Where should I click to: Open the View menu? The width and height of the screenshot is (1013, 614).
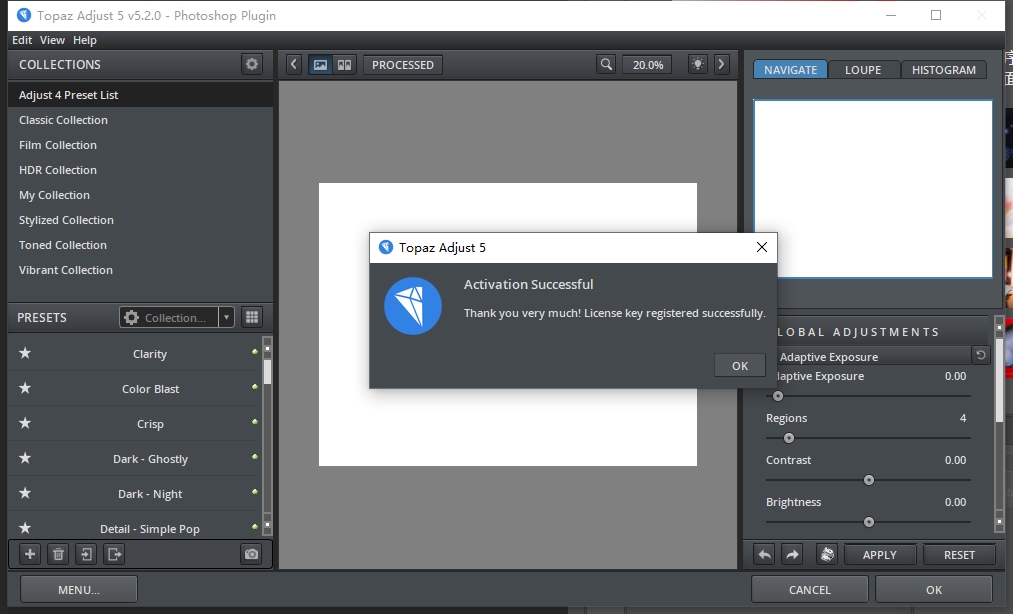[x=52, y=40]
